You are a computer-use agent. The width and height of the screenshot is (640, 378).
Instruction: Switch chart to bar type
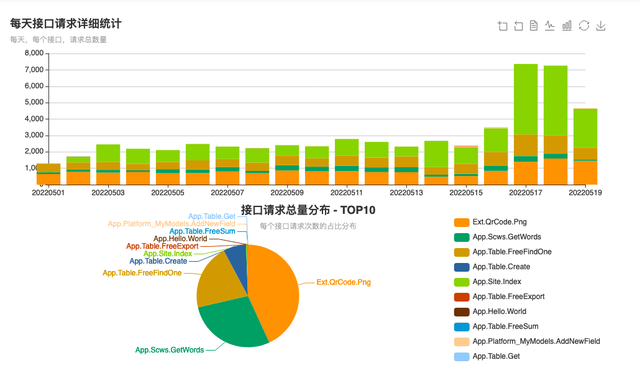pos(567,26)
